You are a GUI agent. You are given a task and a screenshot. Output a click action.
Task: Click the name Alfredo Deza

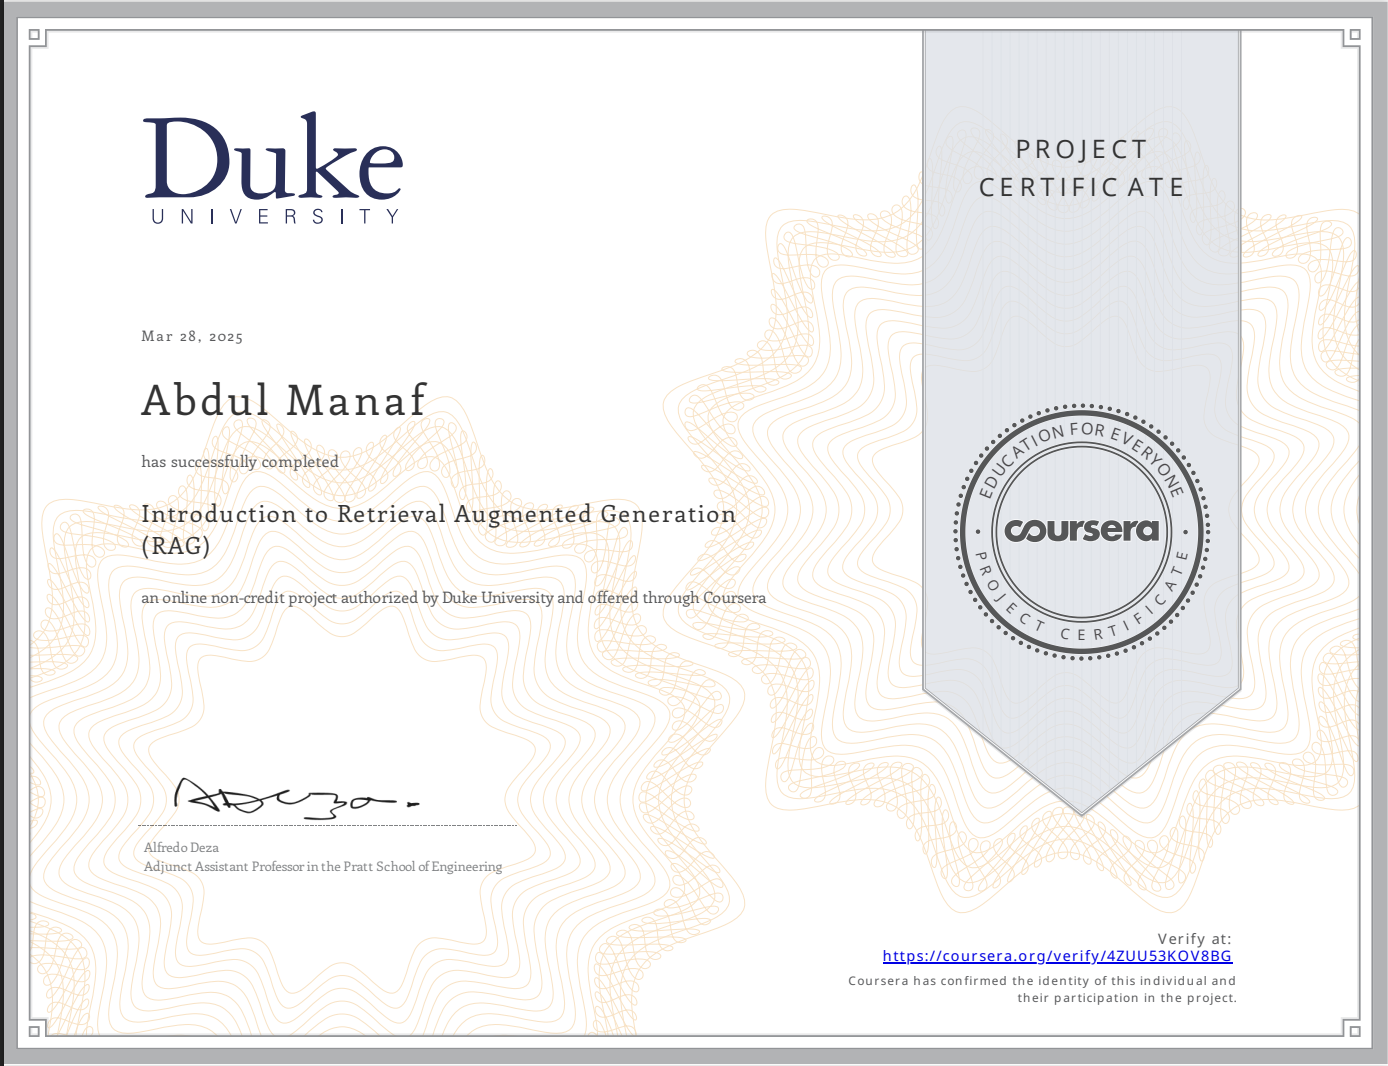click(x=181, y=847)
